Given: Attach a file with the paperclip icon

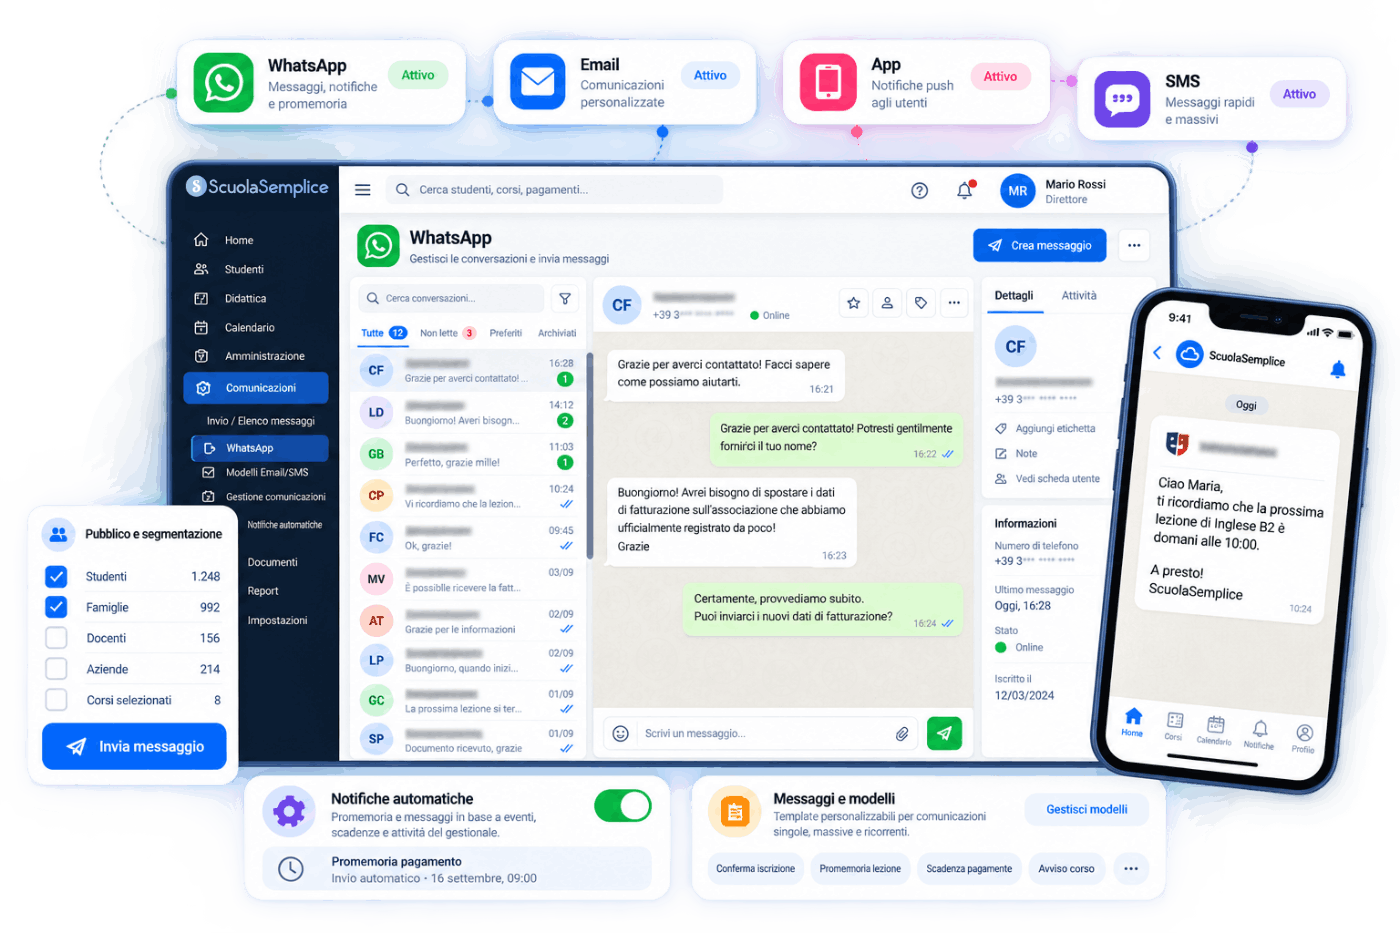Looking at the screenshot, I should point(902,734).
